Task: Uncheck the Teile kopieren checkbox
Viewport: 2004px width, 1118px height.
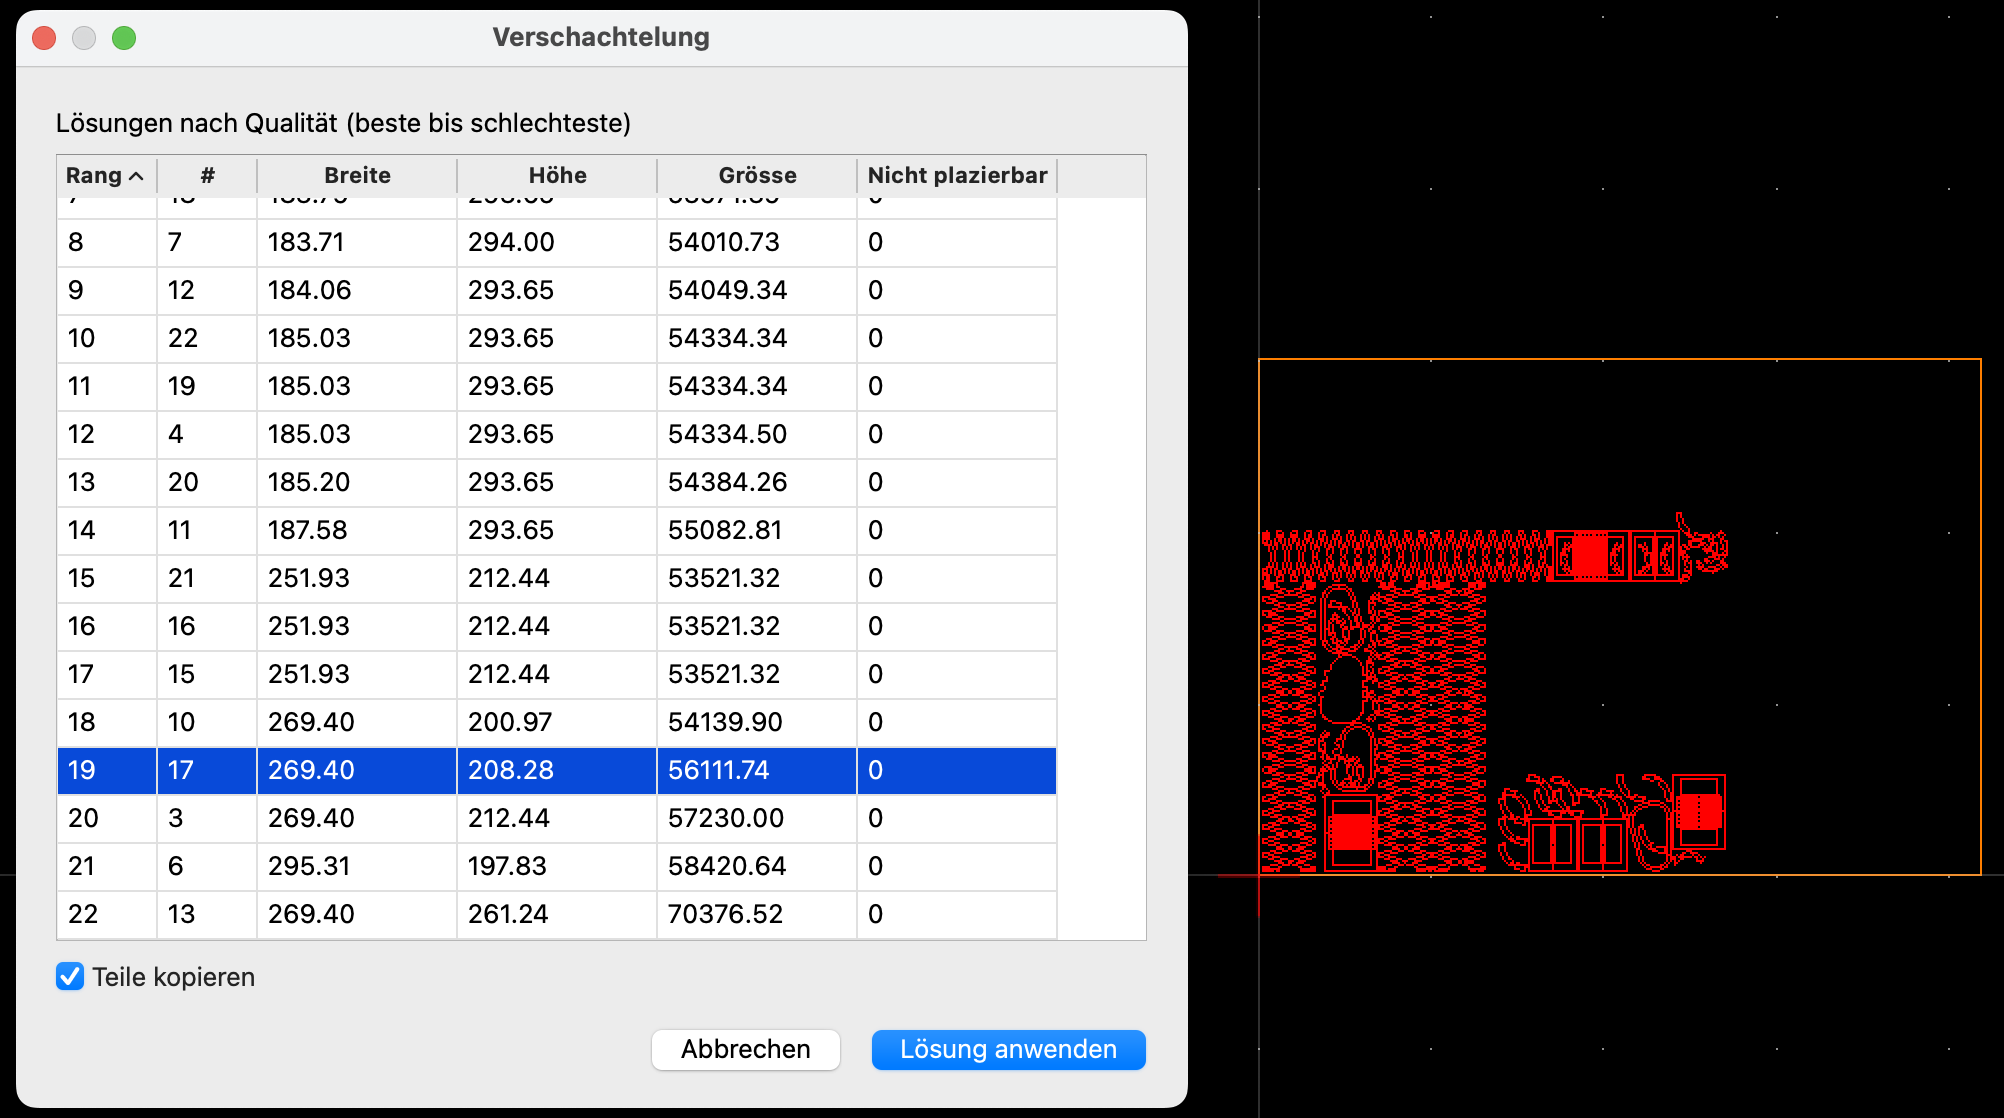Action: tap(70, 977)
